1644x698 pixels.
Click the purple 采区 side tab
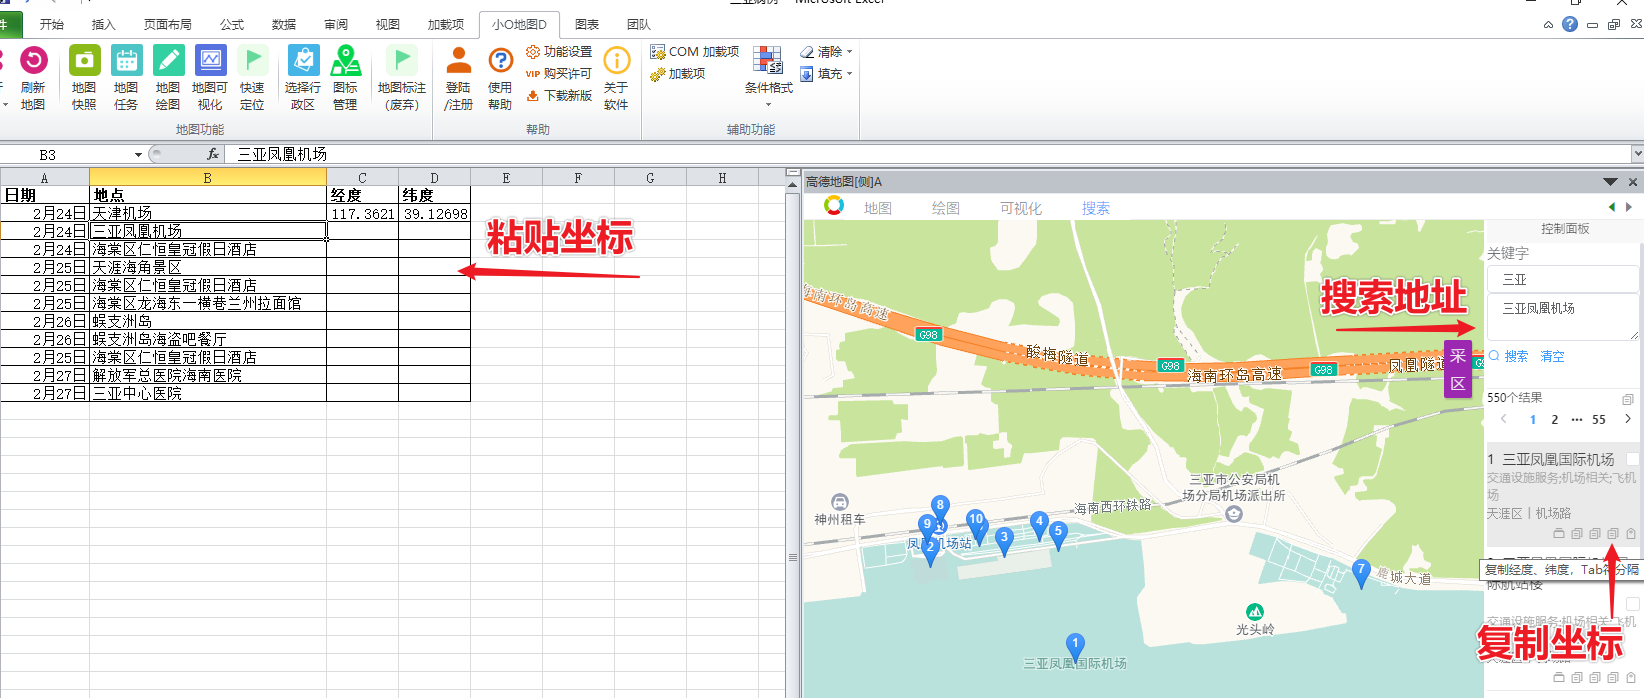pyautogui.click(x=1458, y=369)
